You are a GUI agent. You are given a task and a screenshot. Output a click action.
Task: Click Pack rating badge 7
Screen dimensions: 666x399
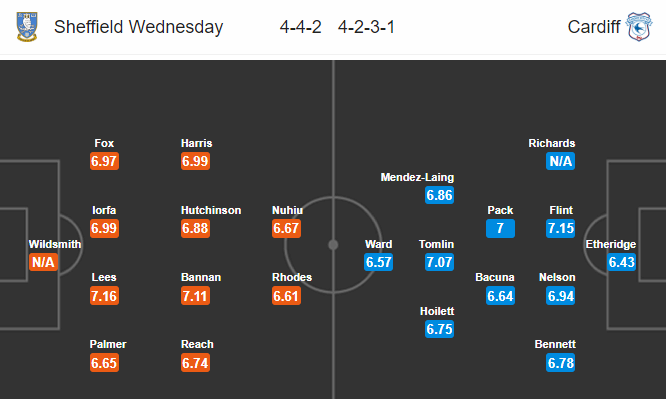click(500, 228)
